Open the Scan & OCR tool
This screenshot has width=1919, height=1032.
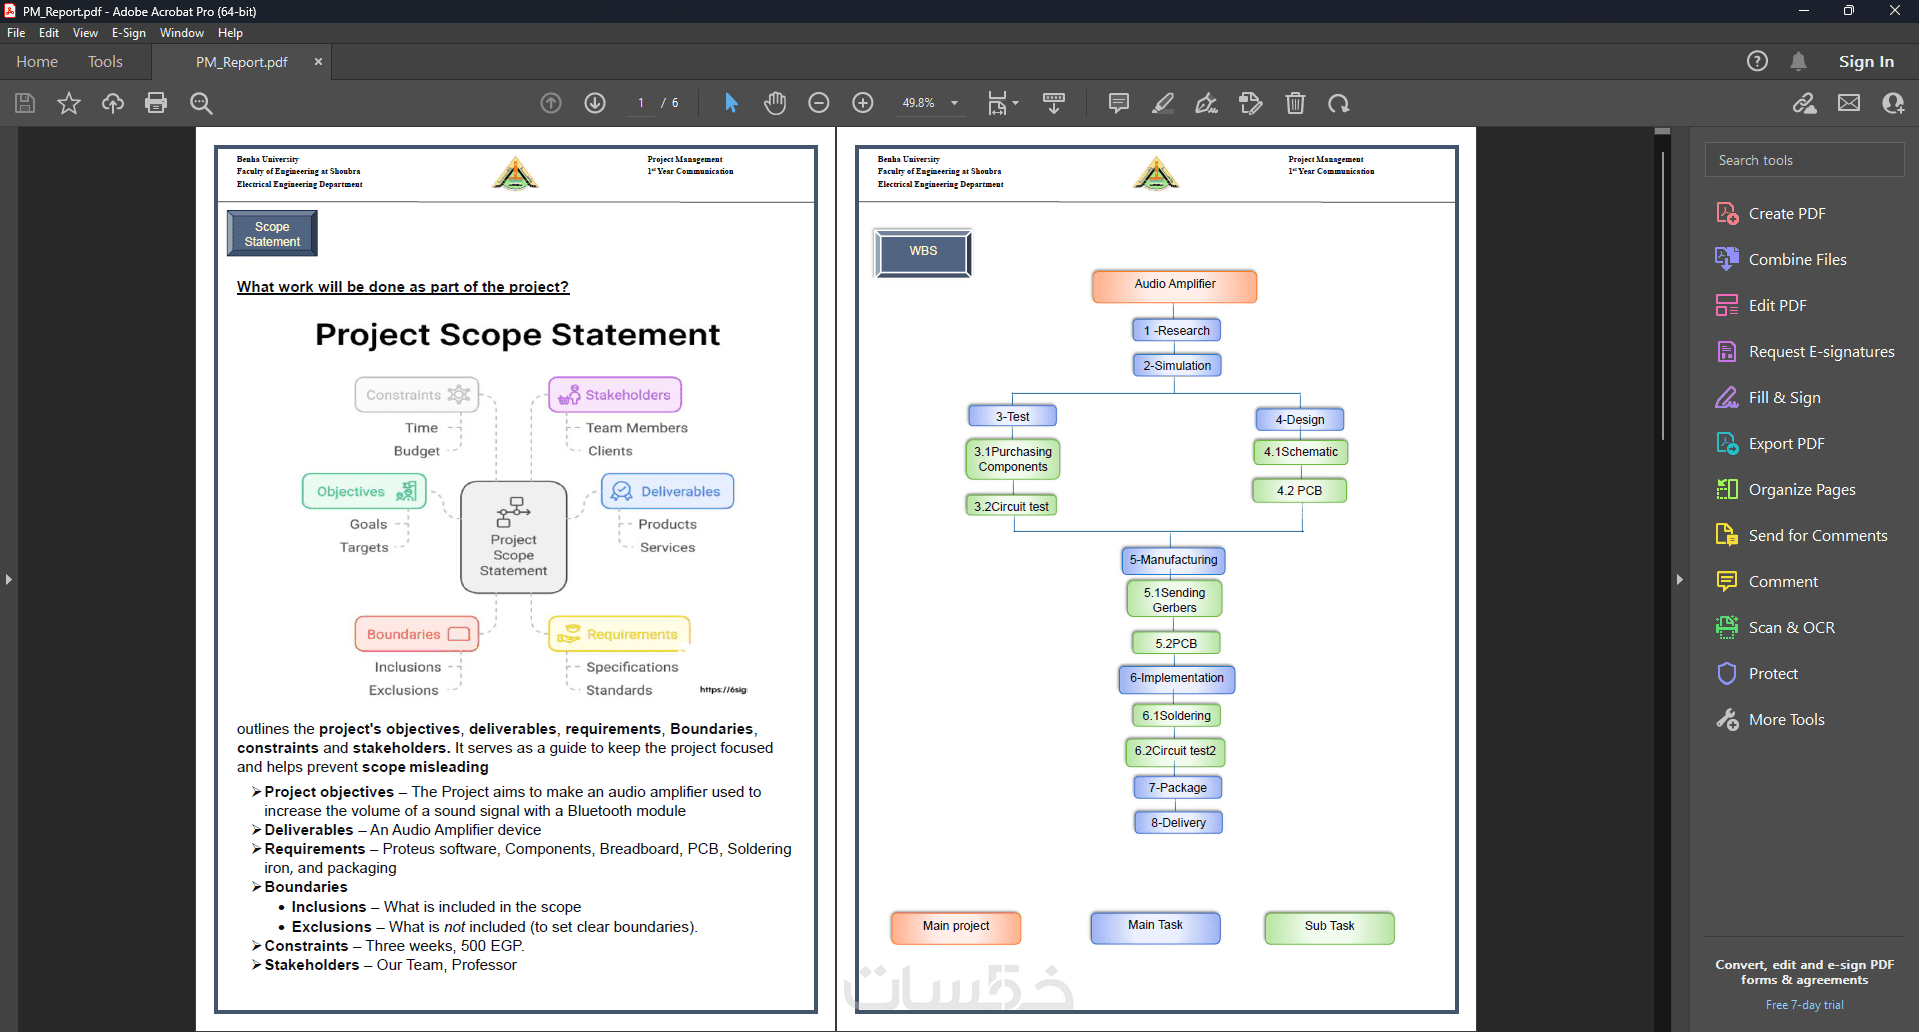click(1791, 628)
